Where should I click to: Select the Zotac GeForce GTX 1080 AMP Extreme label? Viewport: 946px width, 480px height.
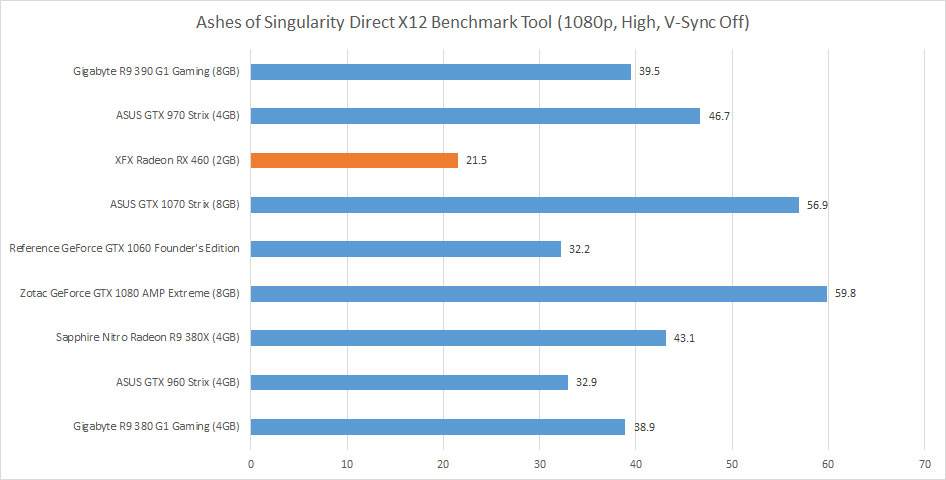(130, 293)
